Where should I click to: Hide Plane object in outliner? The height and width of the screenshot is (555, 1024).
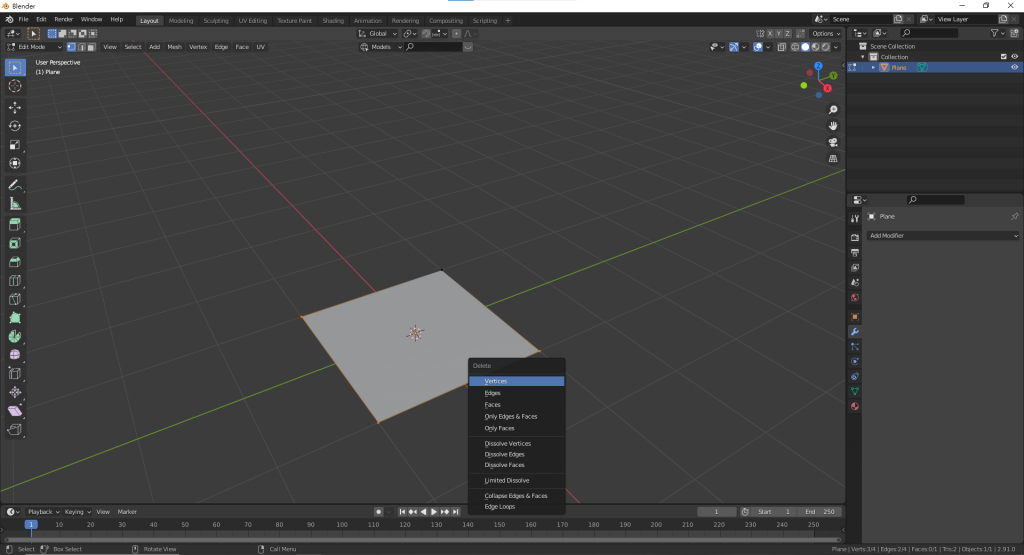pyautogui.click(x=1014, y=67)
